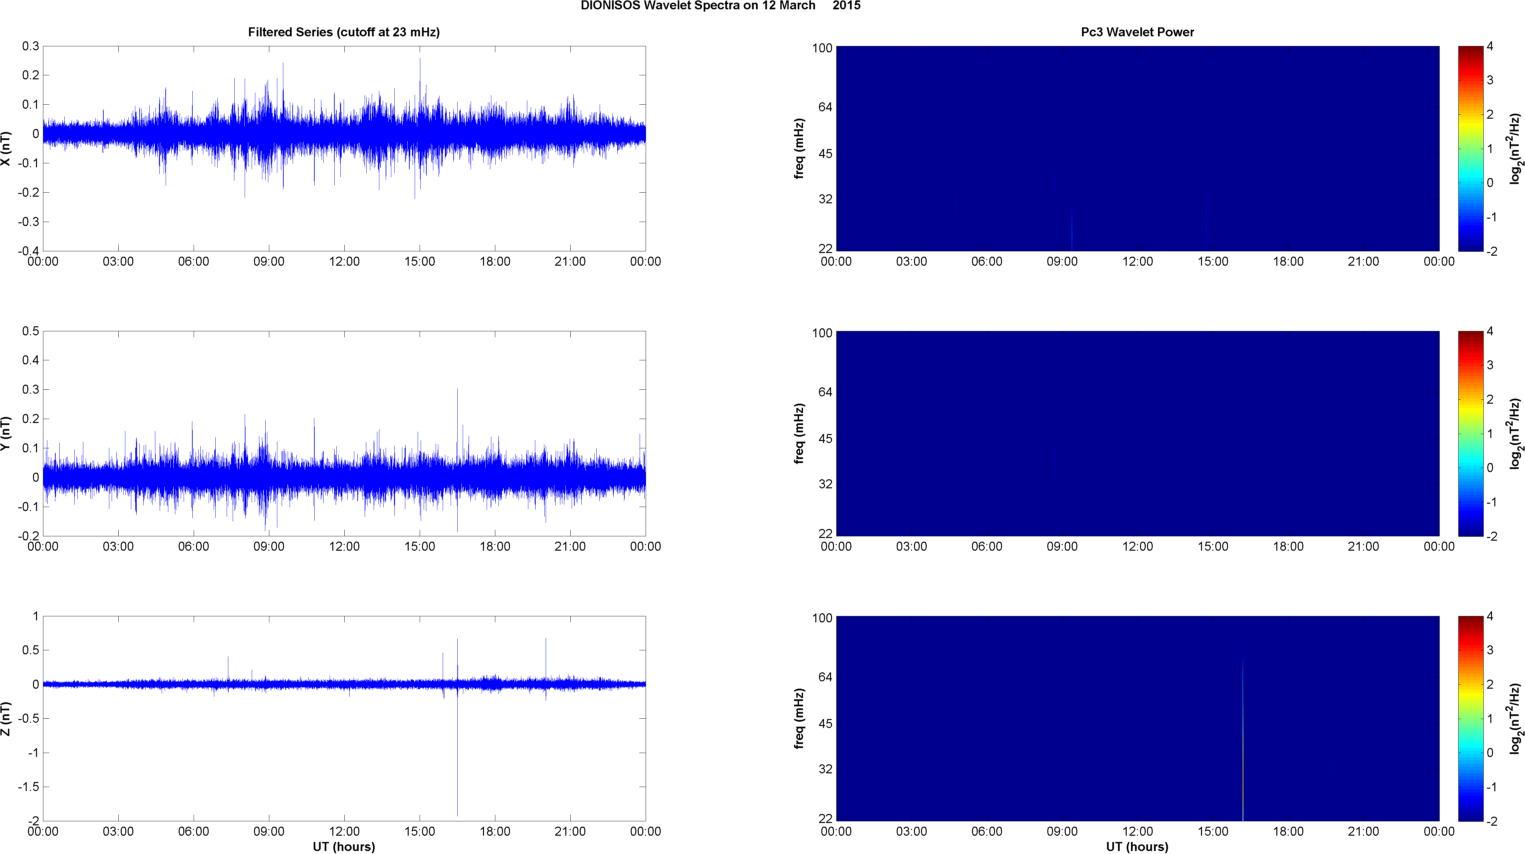1525x854 pixels.
Task: Click the Z component filtered series waveform
Action: pyautogui.click(x=344, y=684)
